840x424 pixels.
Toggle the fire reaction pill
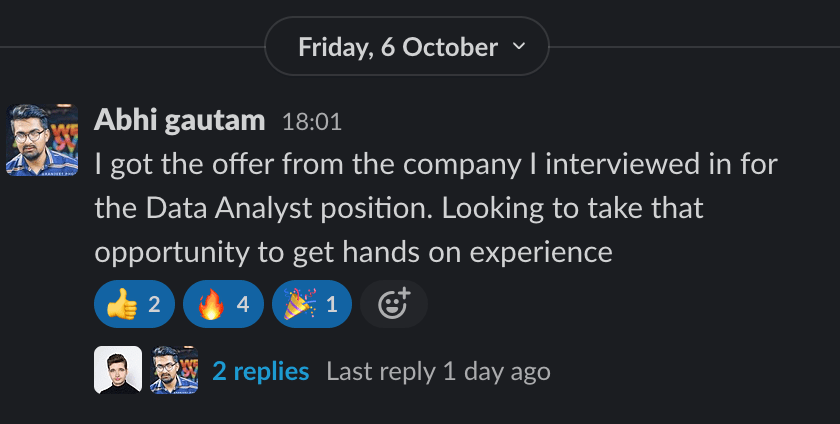tap(223, 304)
